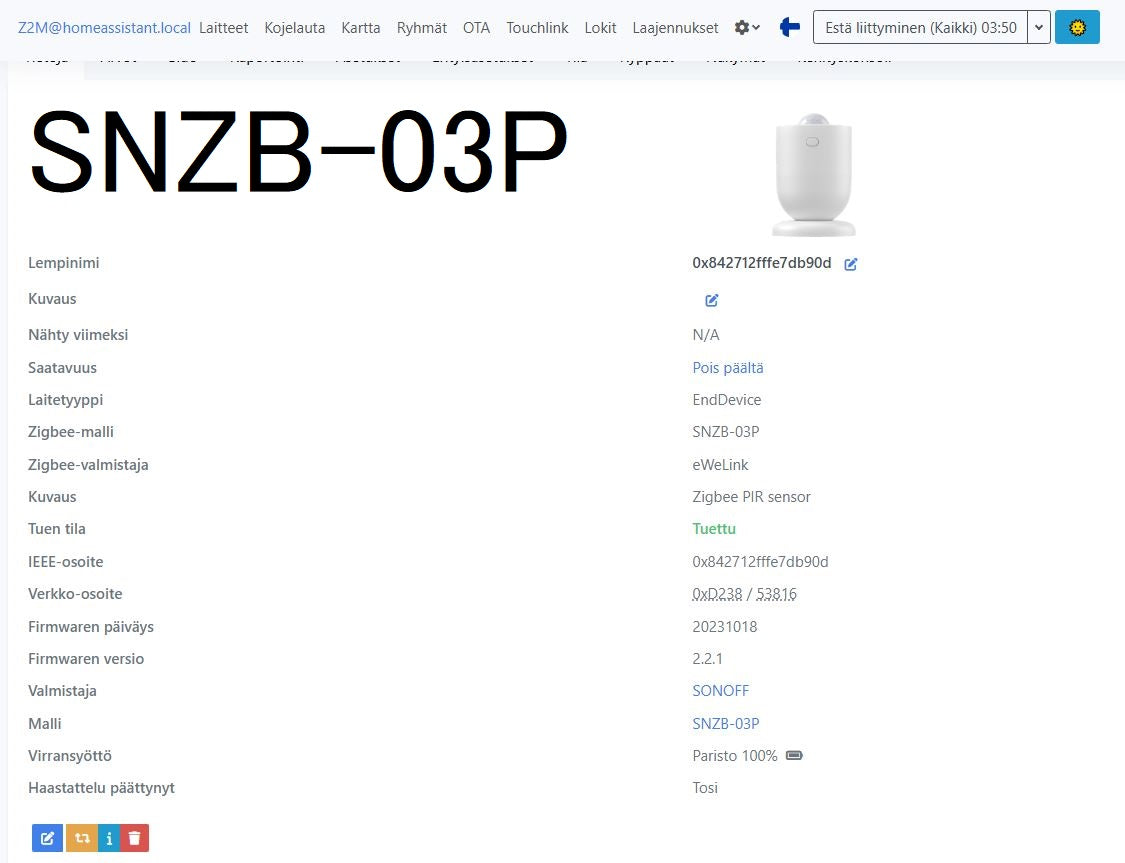
Task: Open Laajennukset extensions page
Action: click(x=675, y=27)
